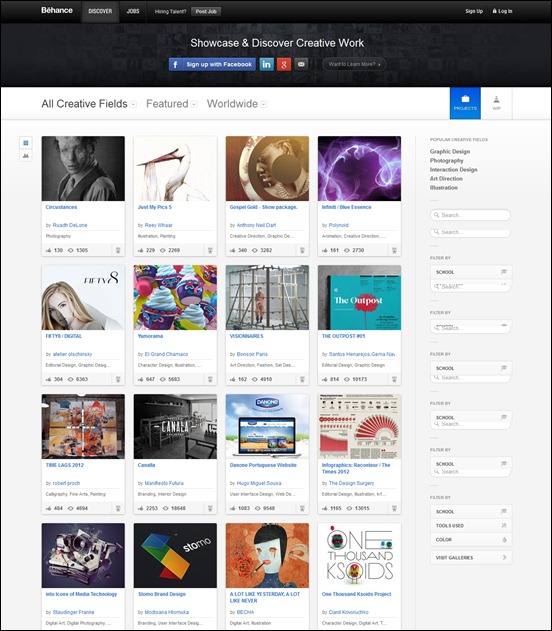Screen dimensions: 552x631
Task: Sign up using the email envelope icon
Action: [x=301, y=64]
